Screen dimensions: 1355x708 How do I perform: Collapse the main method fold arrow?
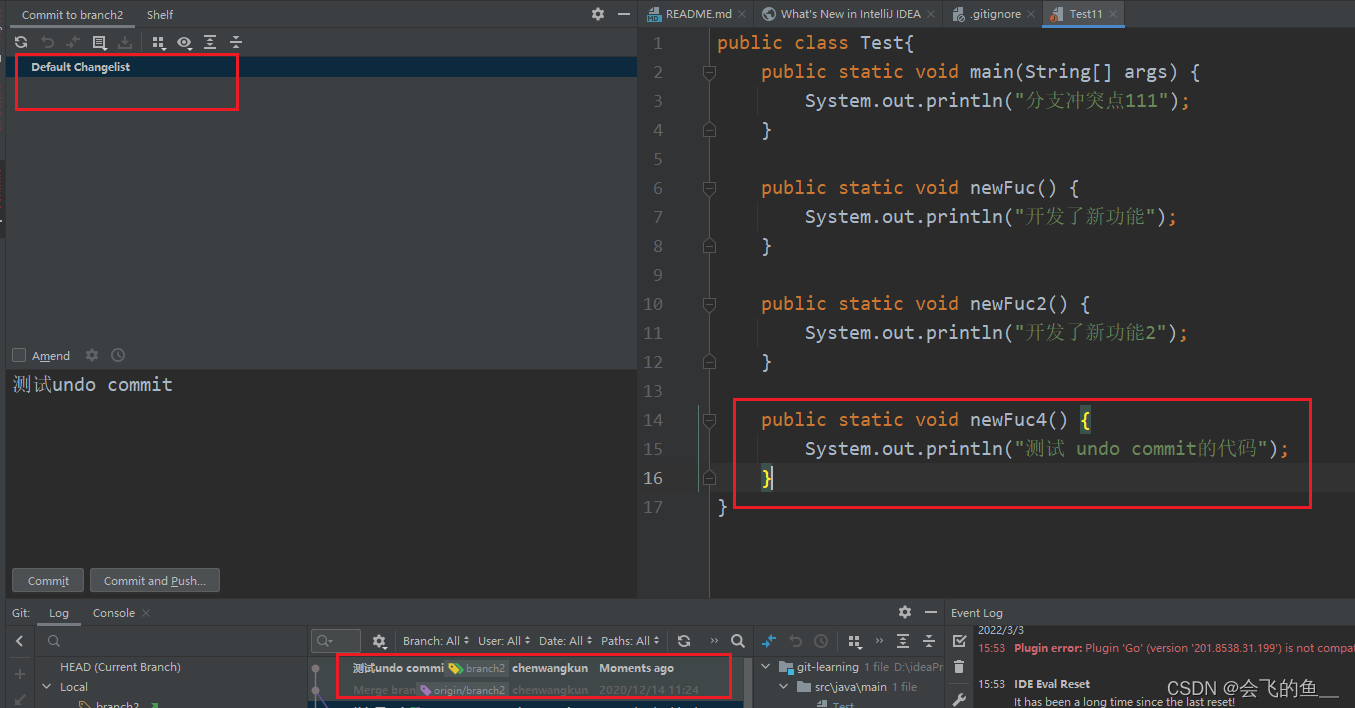(708, 71)
